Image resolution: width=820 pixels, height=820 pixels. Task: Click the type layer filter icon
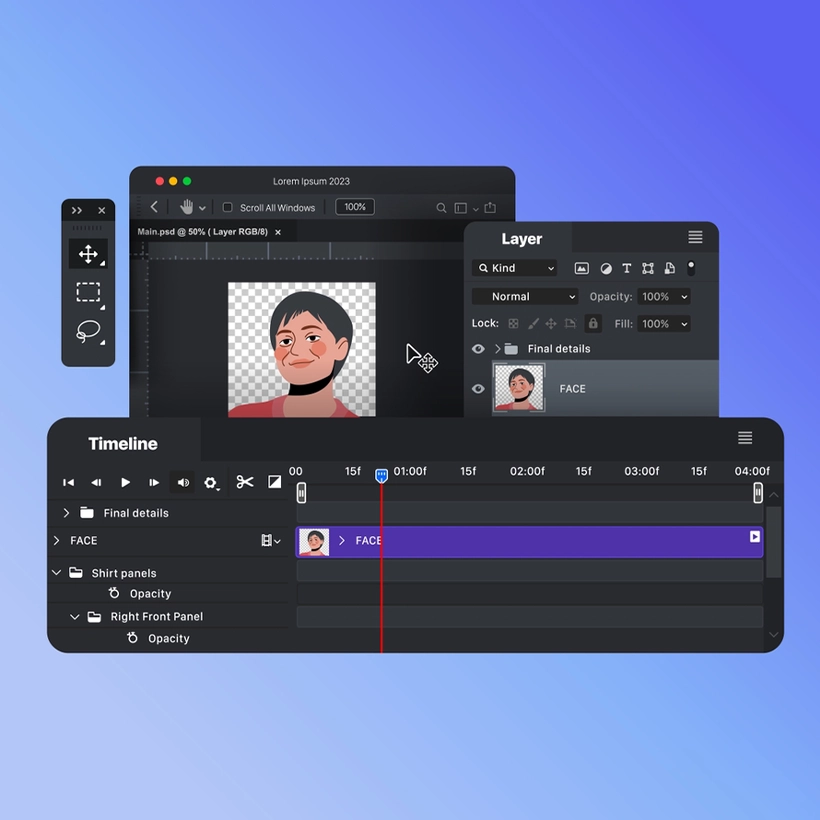627,268
